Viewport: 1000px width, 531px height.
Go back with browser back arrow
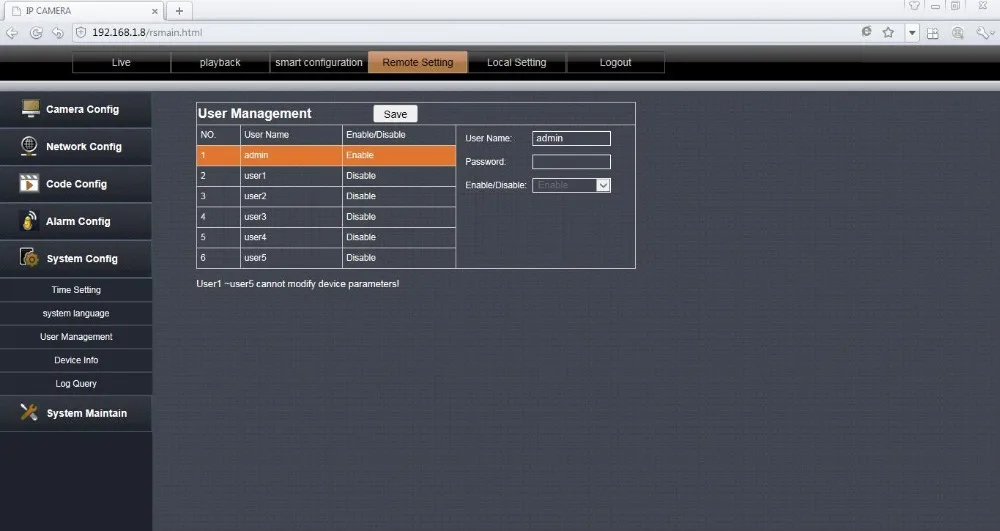[x=12, y=33]
